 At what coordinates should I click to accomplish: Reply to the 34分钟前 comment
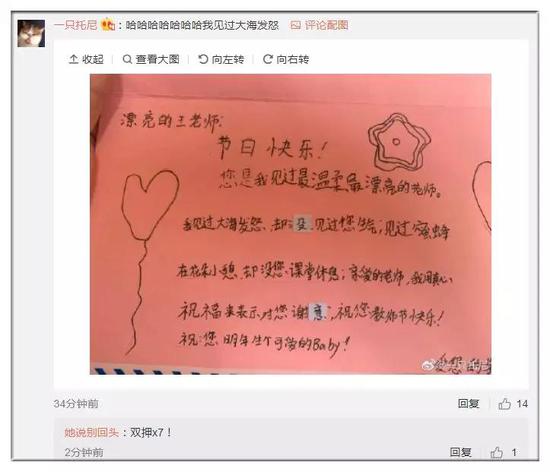(468, 404)
